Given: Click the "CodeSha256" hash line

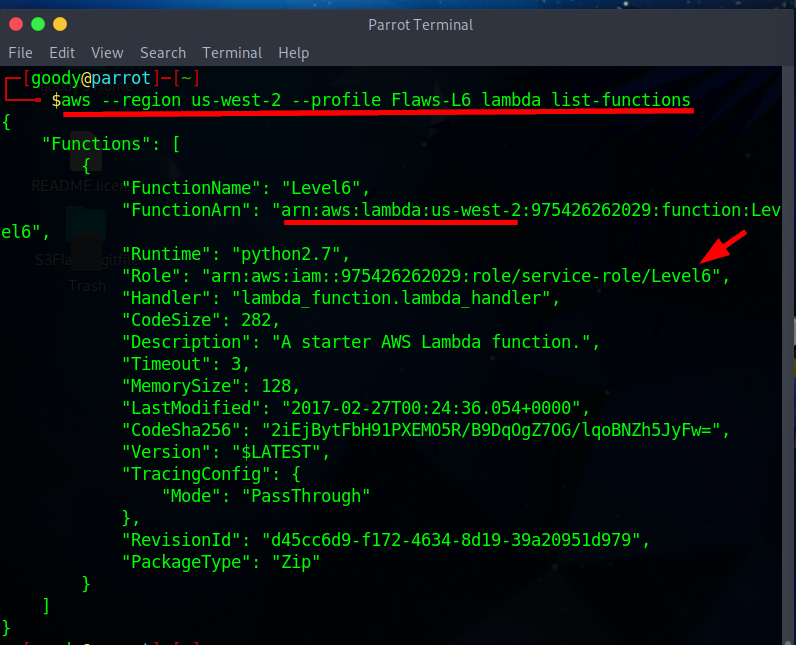Looking at the screenshot, I should click(426, 430).
